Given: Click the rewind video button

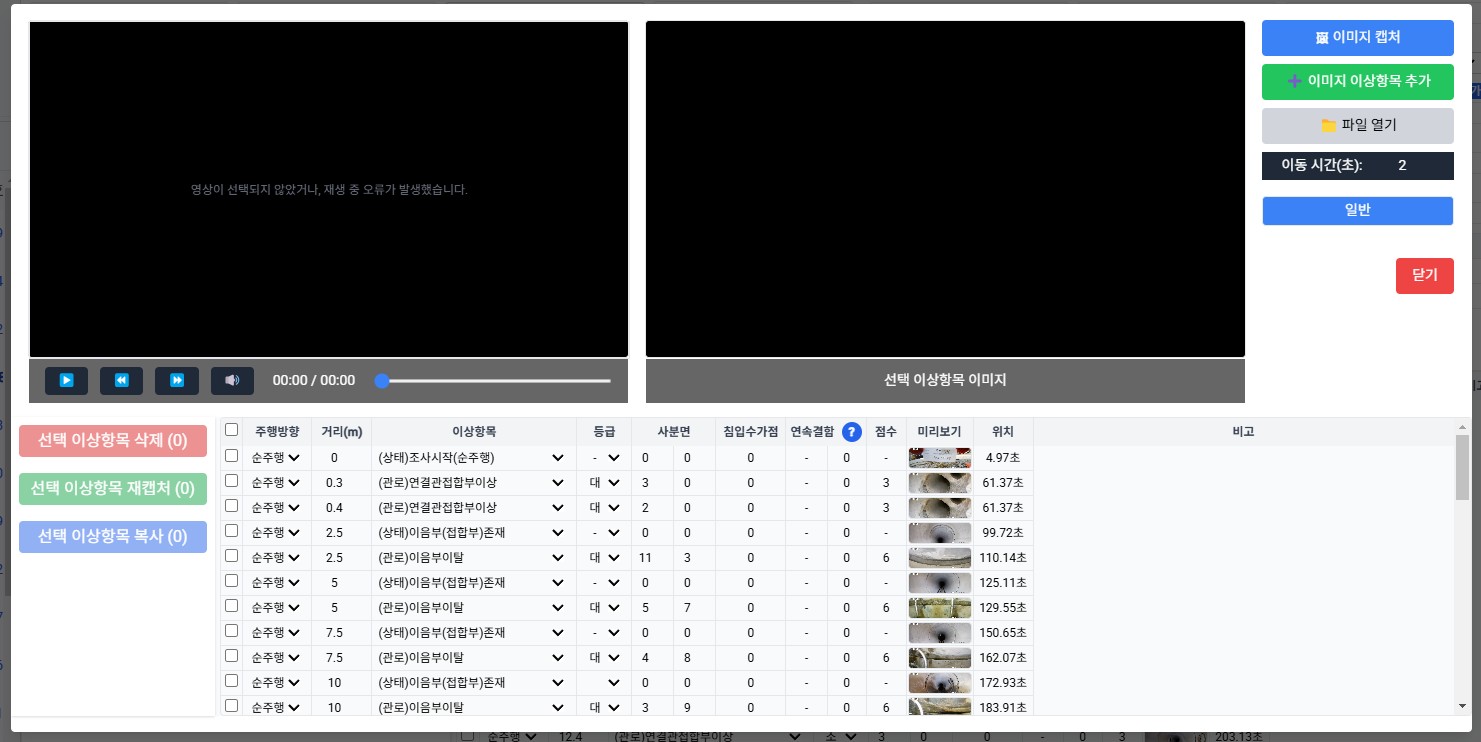Looking at the screenshot, I should [x=121, y=380].
